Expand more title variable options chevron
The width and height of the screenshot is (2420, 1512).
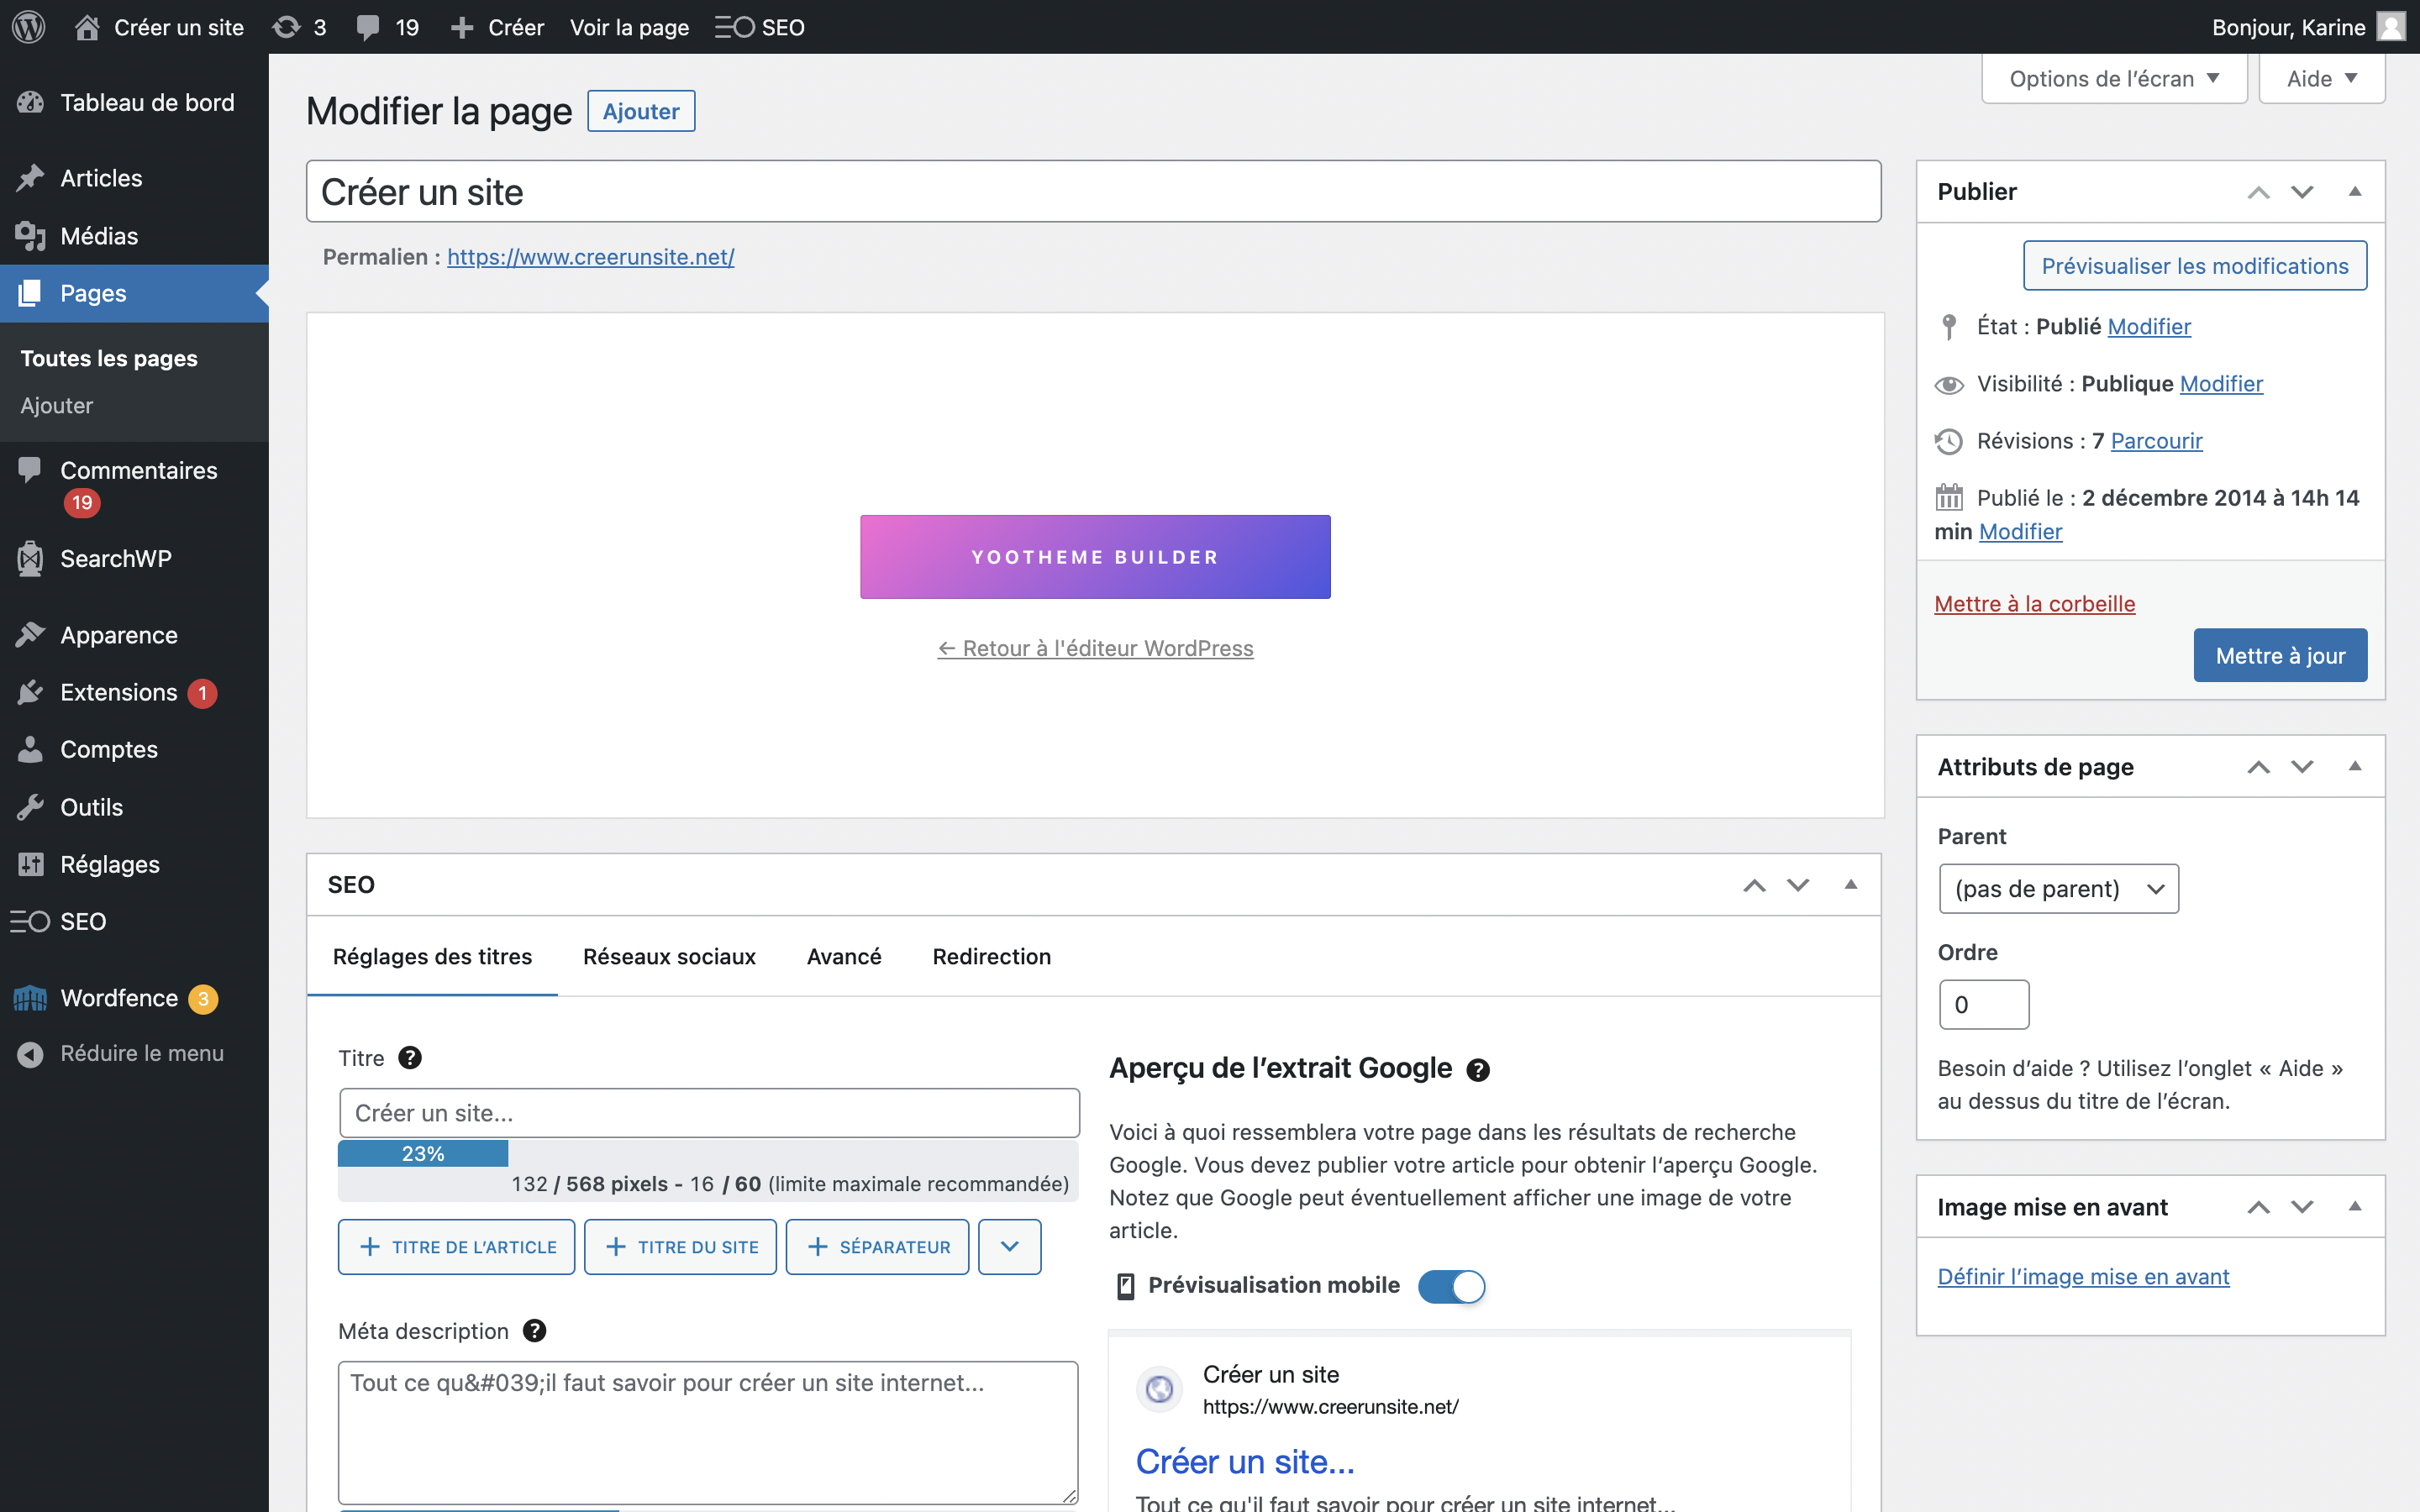[1009, 1246]
